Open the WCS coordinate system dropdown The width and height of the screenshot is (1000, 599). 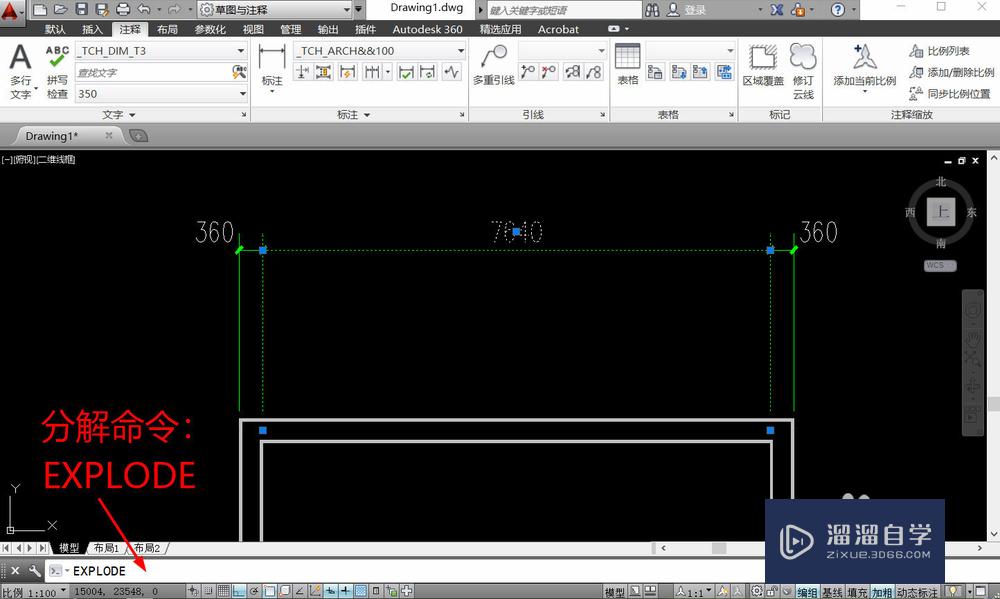(x=940, y=265)
